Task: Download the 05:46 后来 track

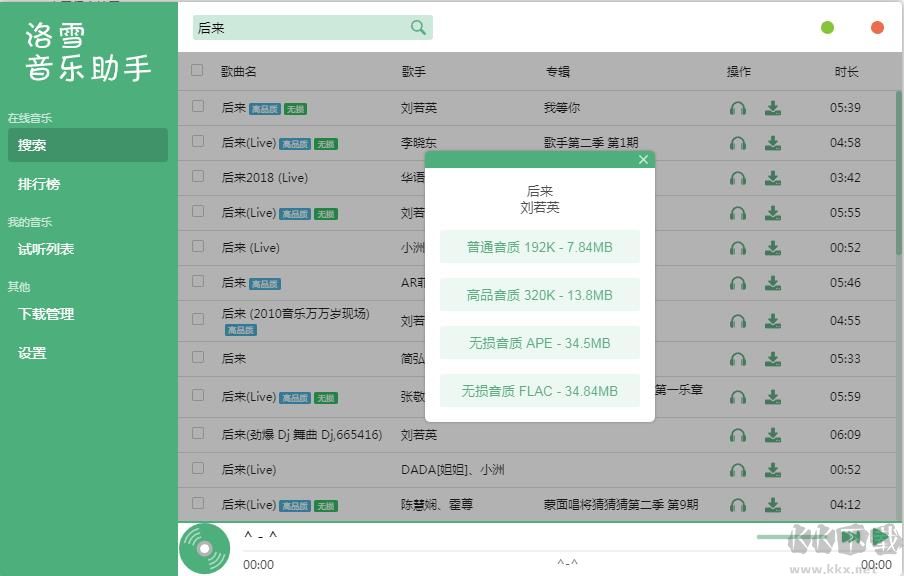Action: [x=773, y=283]
